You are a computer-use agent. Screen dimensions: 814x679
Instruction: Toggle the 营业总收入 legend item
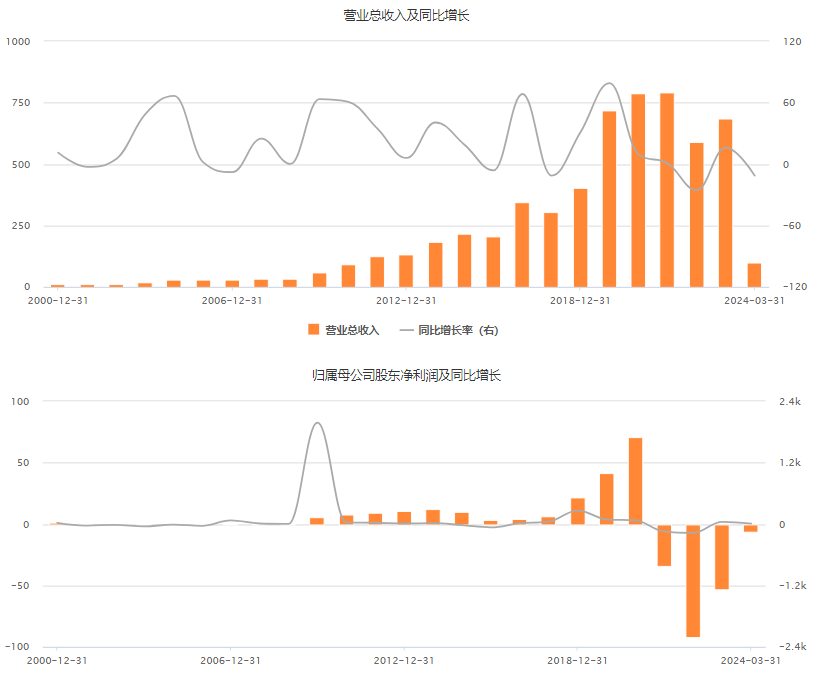click(x=344, y=330)
